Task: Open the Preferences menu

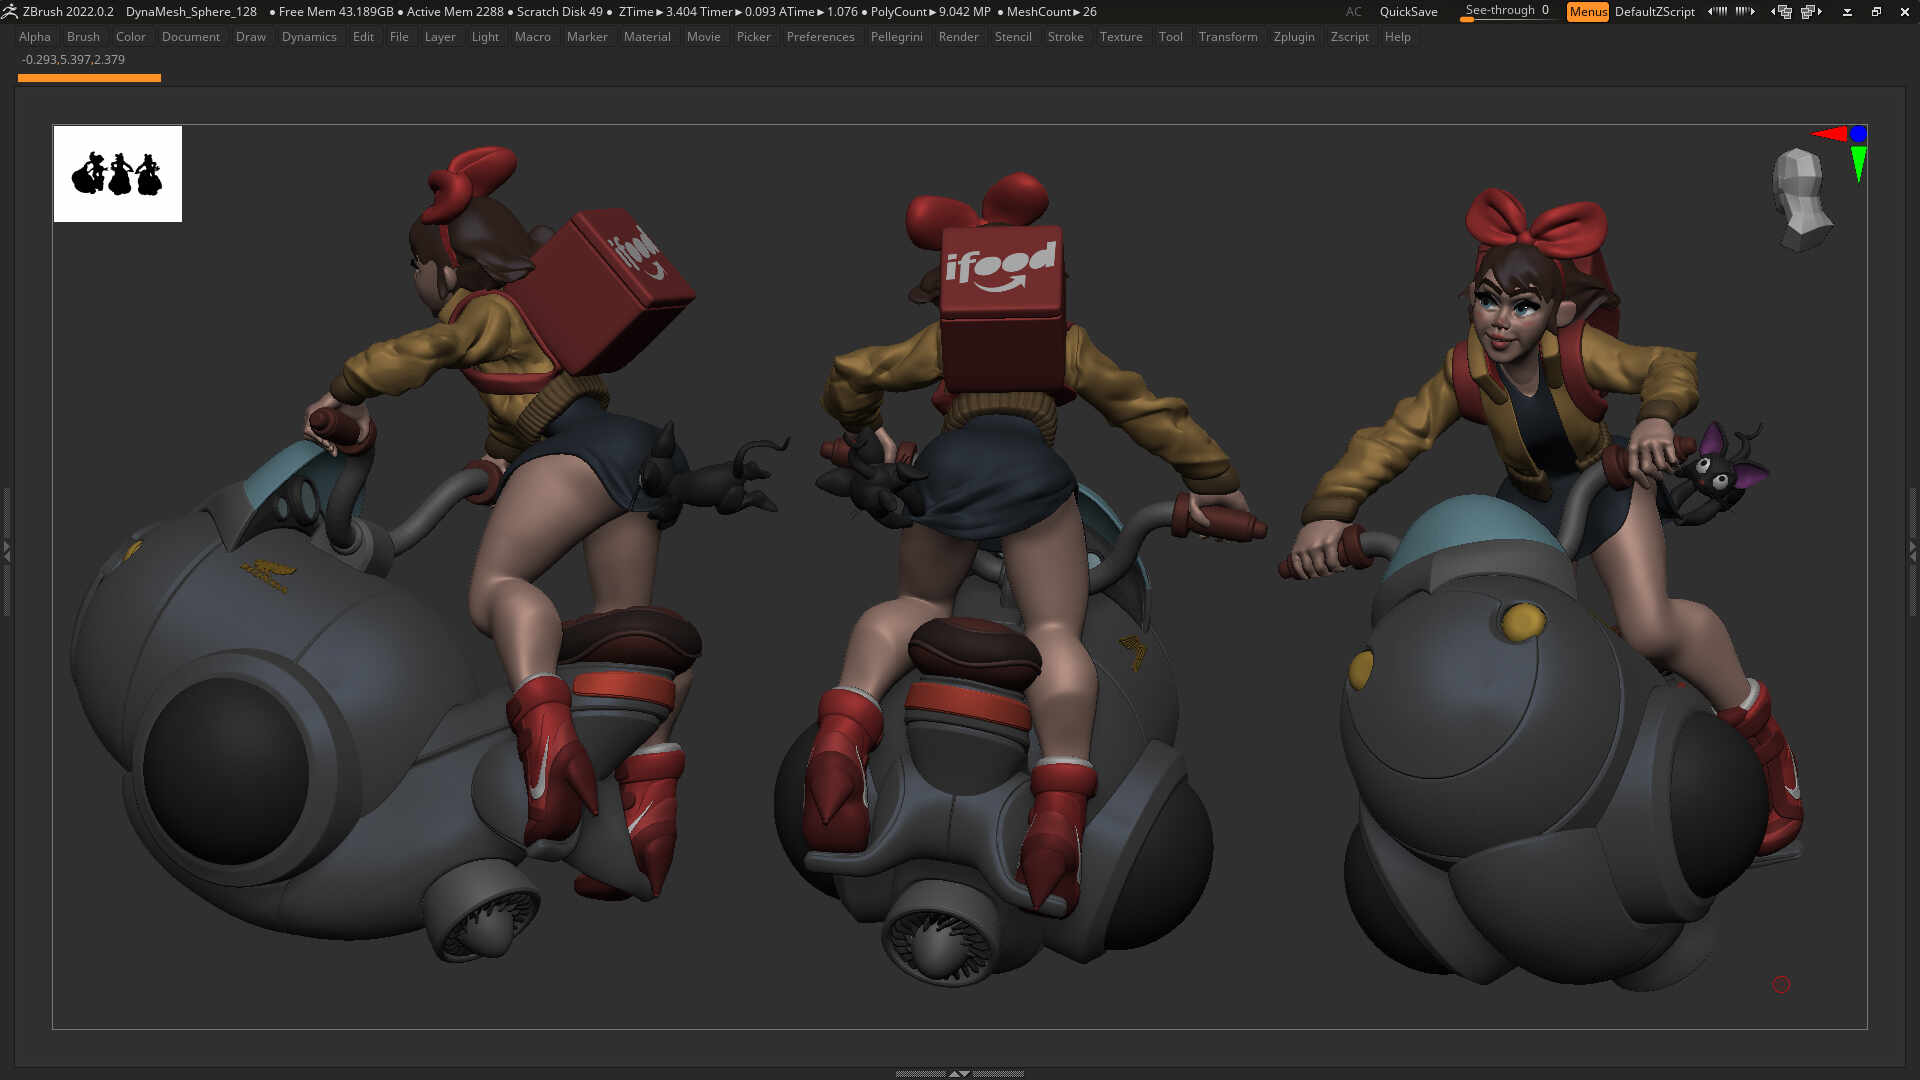Action: (x=820, y=37)
